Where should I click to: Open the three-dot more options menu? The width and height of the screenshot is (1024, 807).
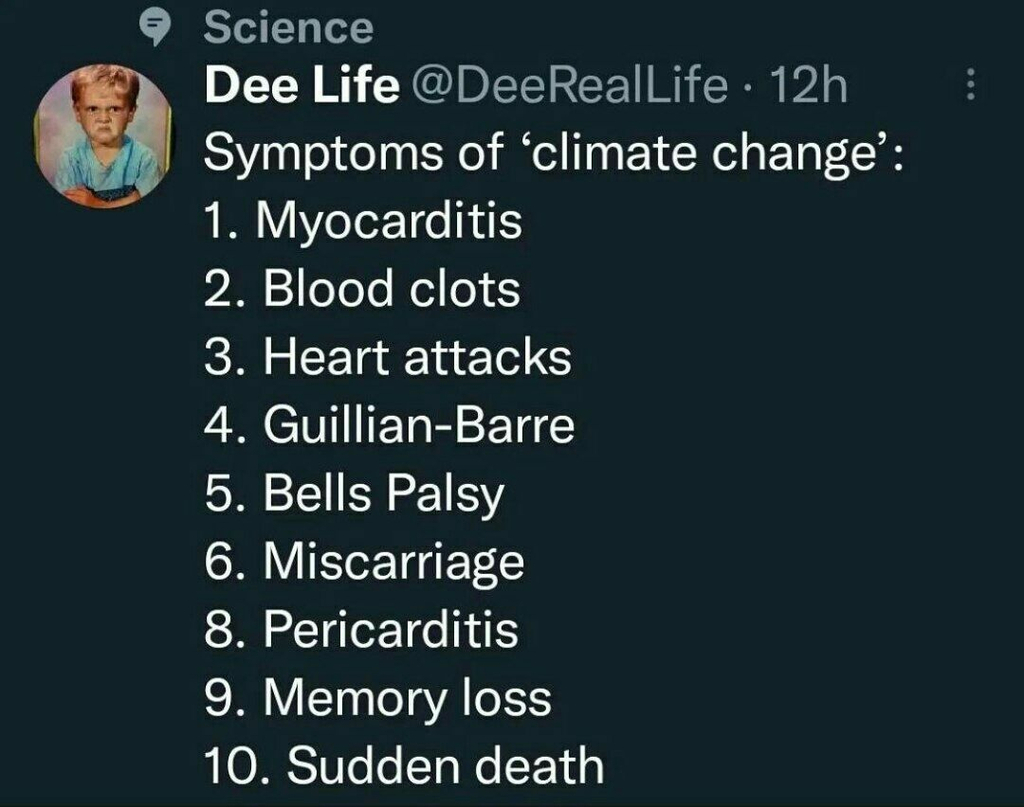point(968,87)
